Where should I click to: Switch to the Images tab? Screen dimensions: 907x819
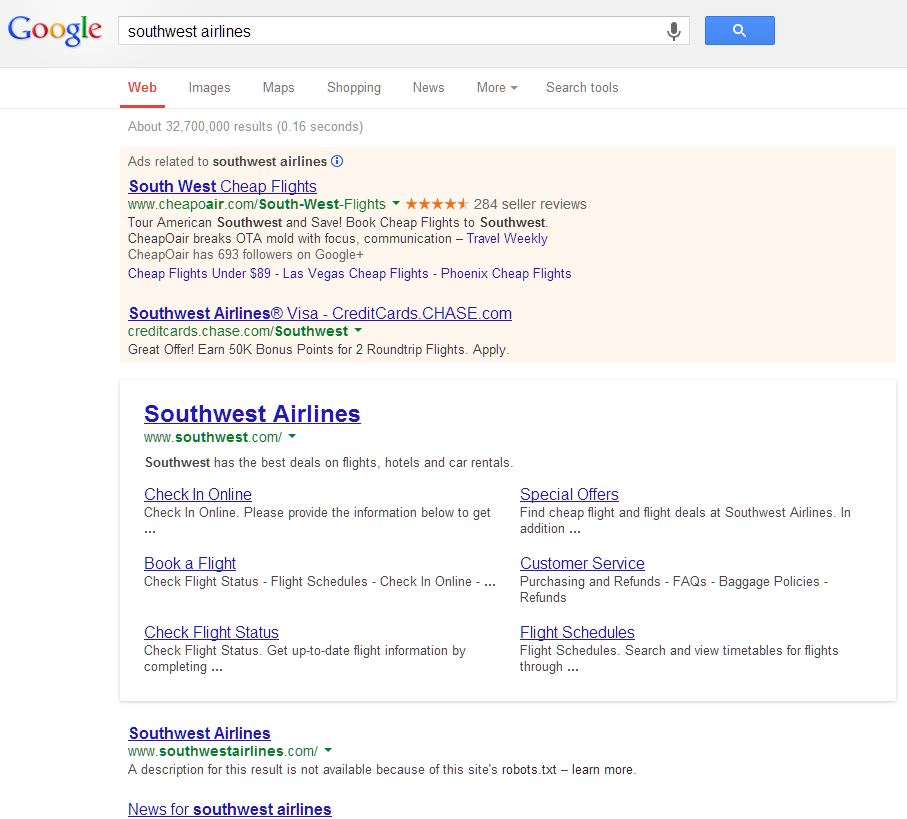209,87
